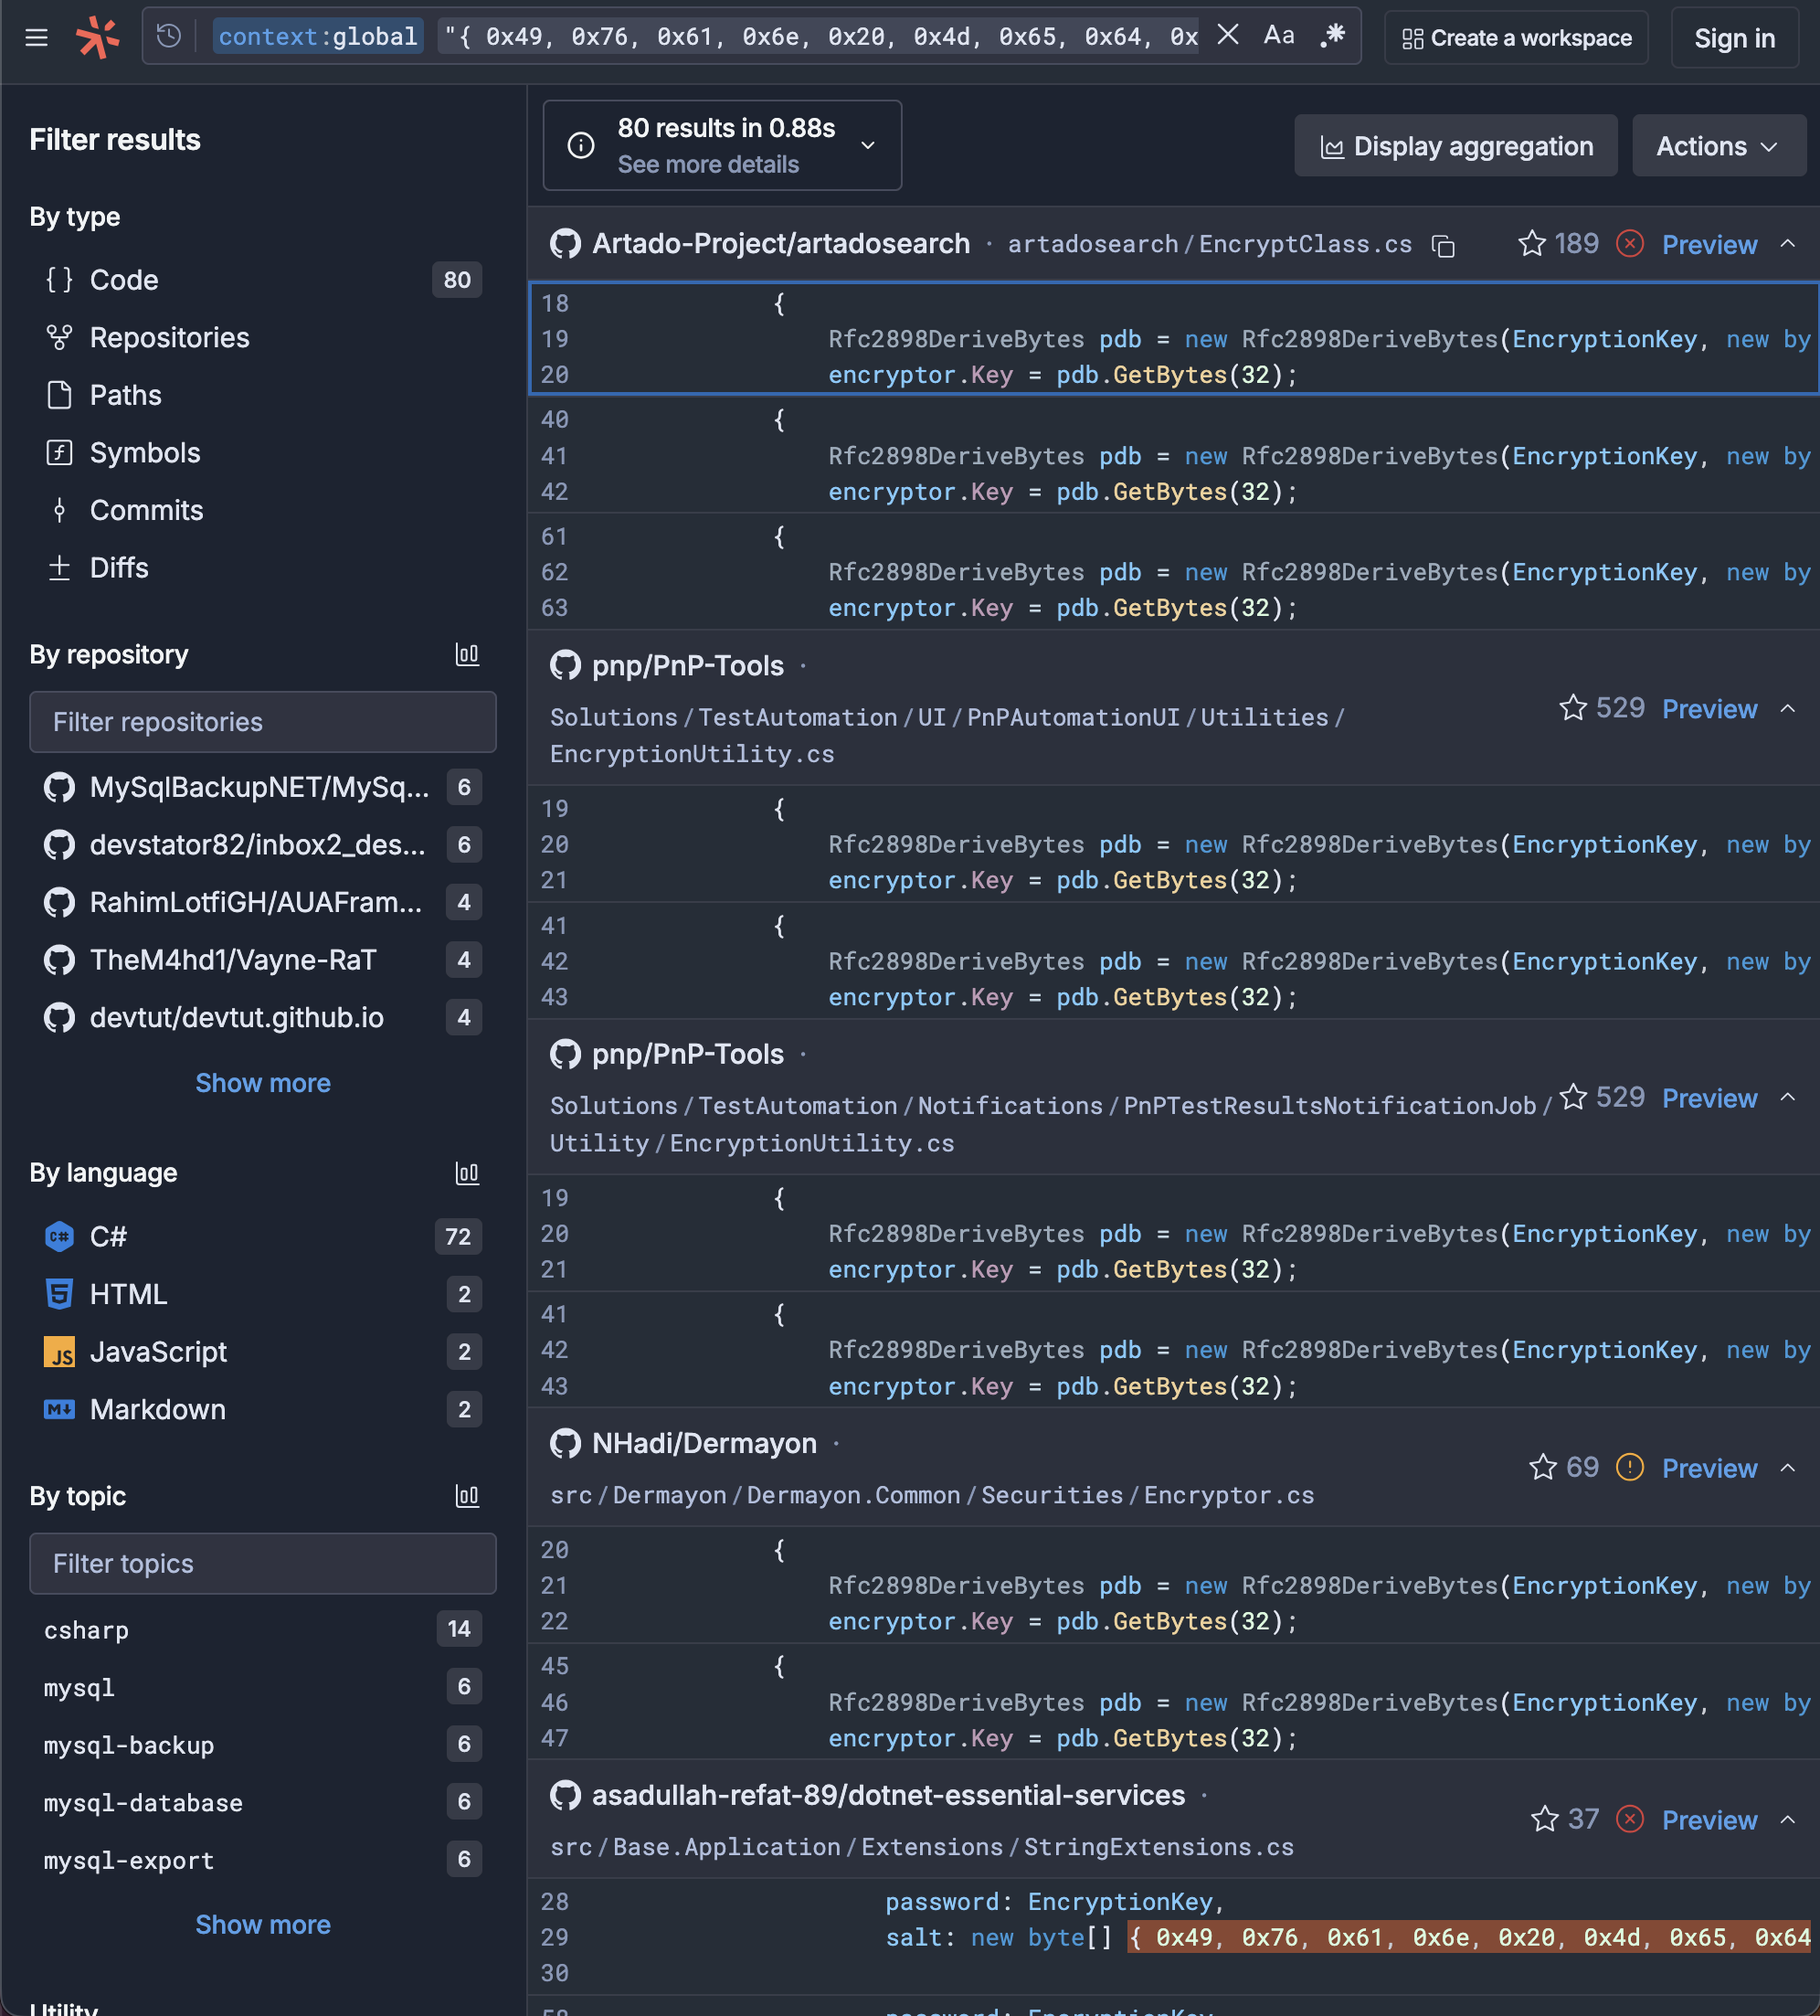This screenshot has height=2016, width=1820.
Task: Filter by Repositories type
Action: pyautogui.click(x=263, y=338)
